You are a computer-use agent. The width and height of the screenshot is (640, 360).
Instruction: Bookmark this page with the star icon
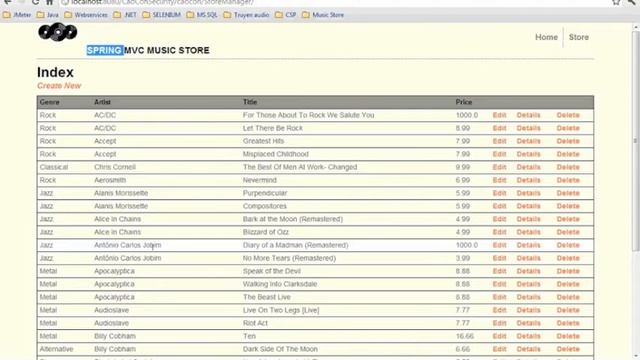[616, 2]
